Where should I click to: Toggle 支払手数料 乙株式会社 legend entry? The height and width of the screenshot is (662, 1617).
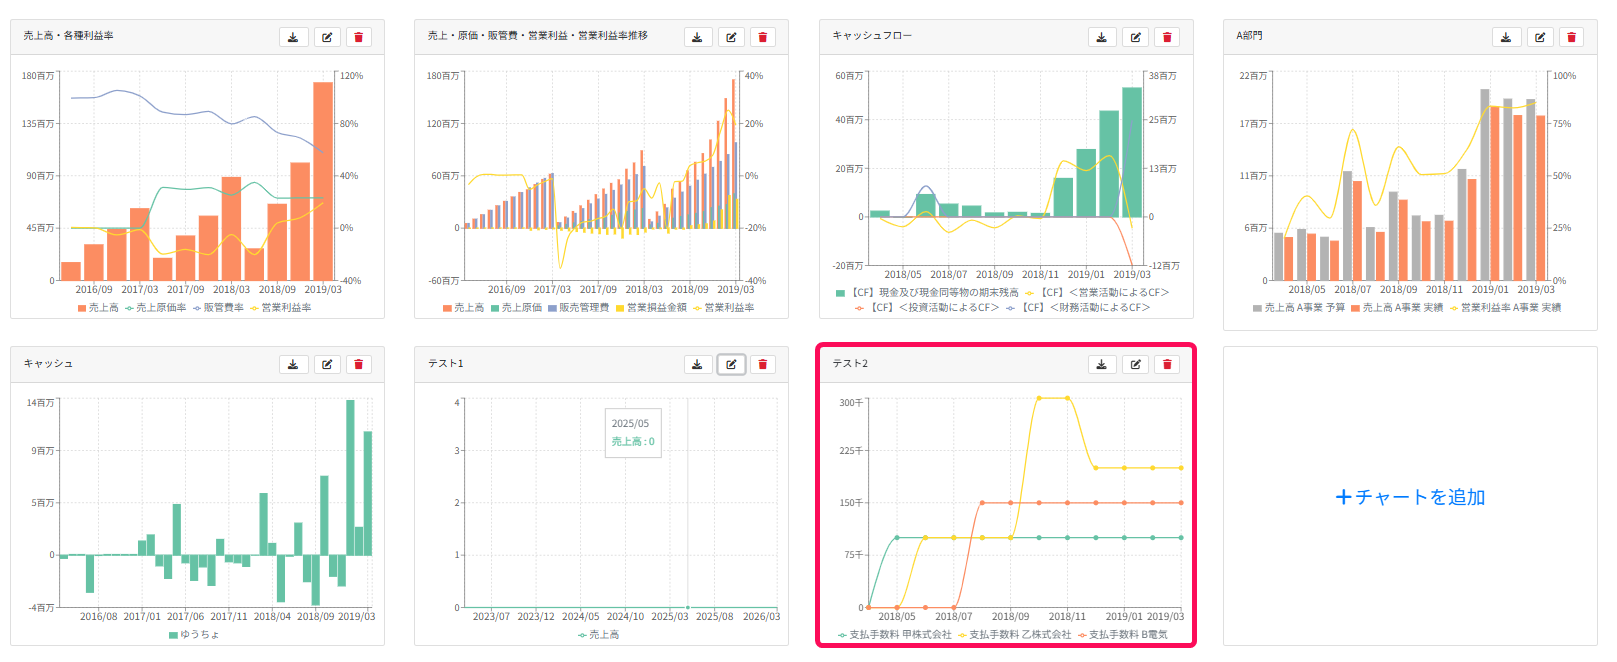(1014, 635)
